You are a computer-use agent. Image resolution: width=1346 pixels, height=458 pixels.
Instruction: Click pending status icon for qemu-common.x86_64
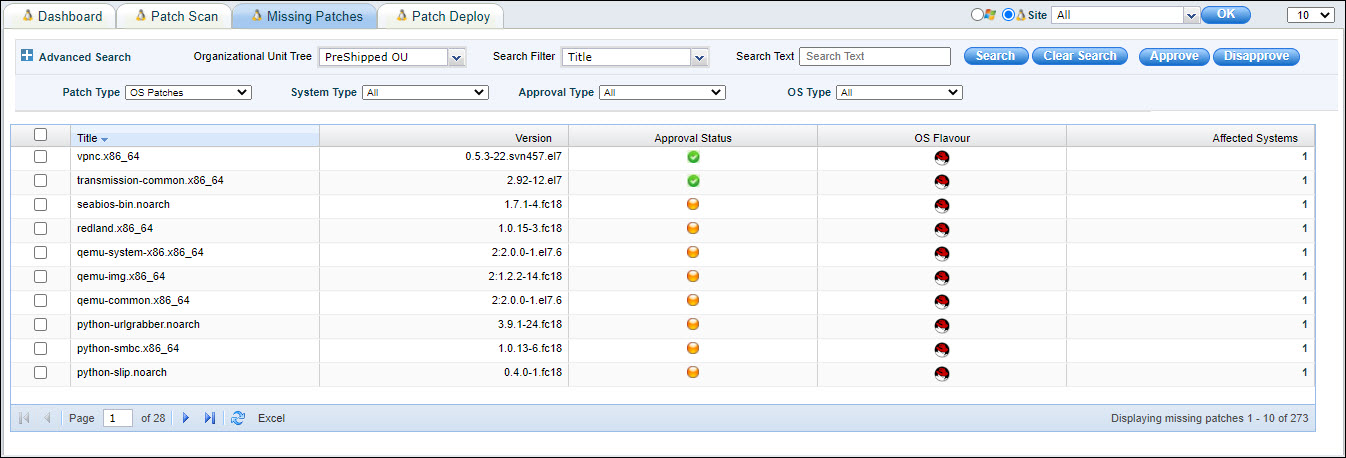[693, 300]
